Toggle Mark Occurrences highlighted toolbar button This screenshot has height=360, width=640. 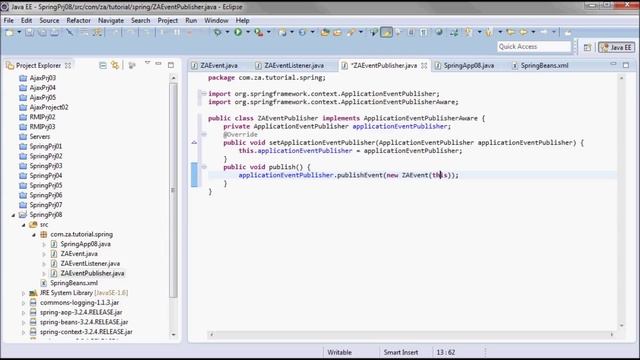pos(386,32)
